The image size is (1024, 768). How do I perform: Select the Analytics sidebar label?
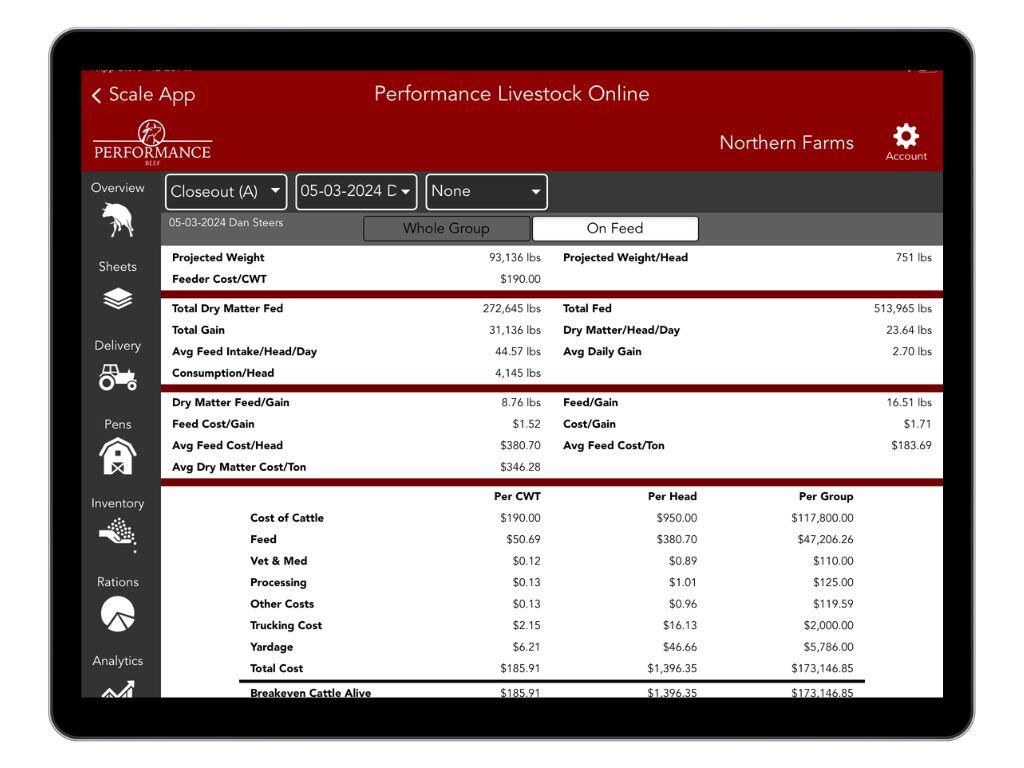pyautogui.click(x=118, y=661)
